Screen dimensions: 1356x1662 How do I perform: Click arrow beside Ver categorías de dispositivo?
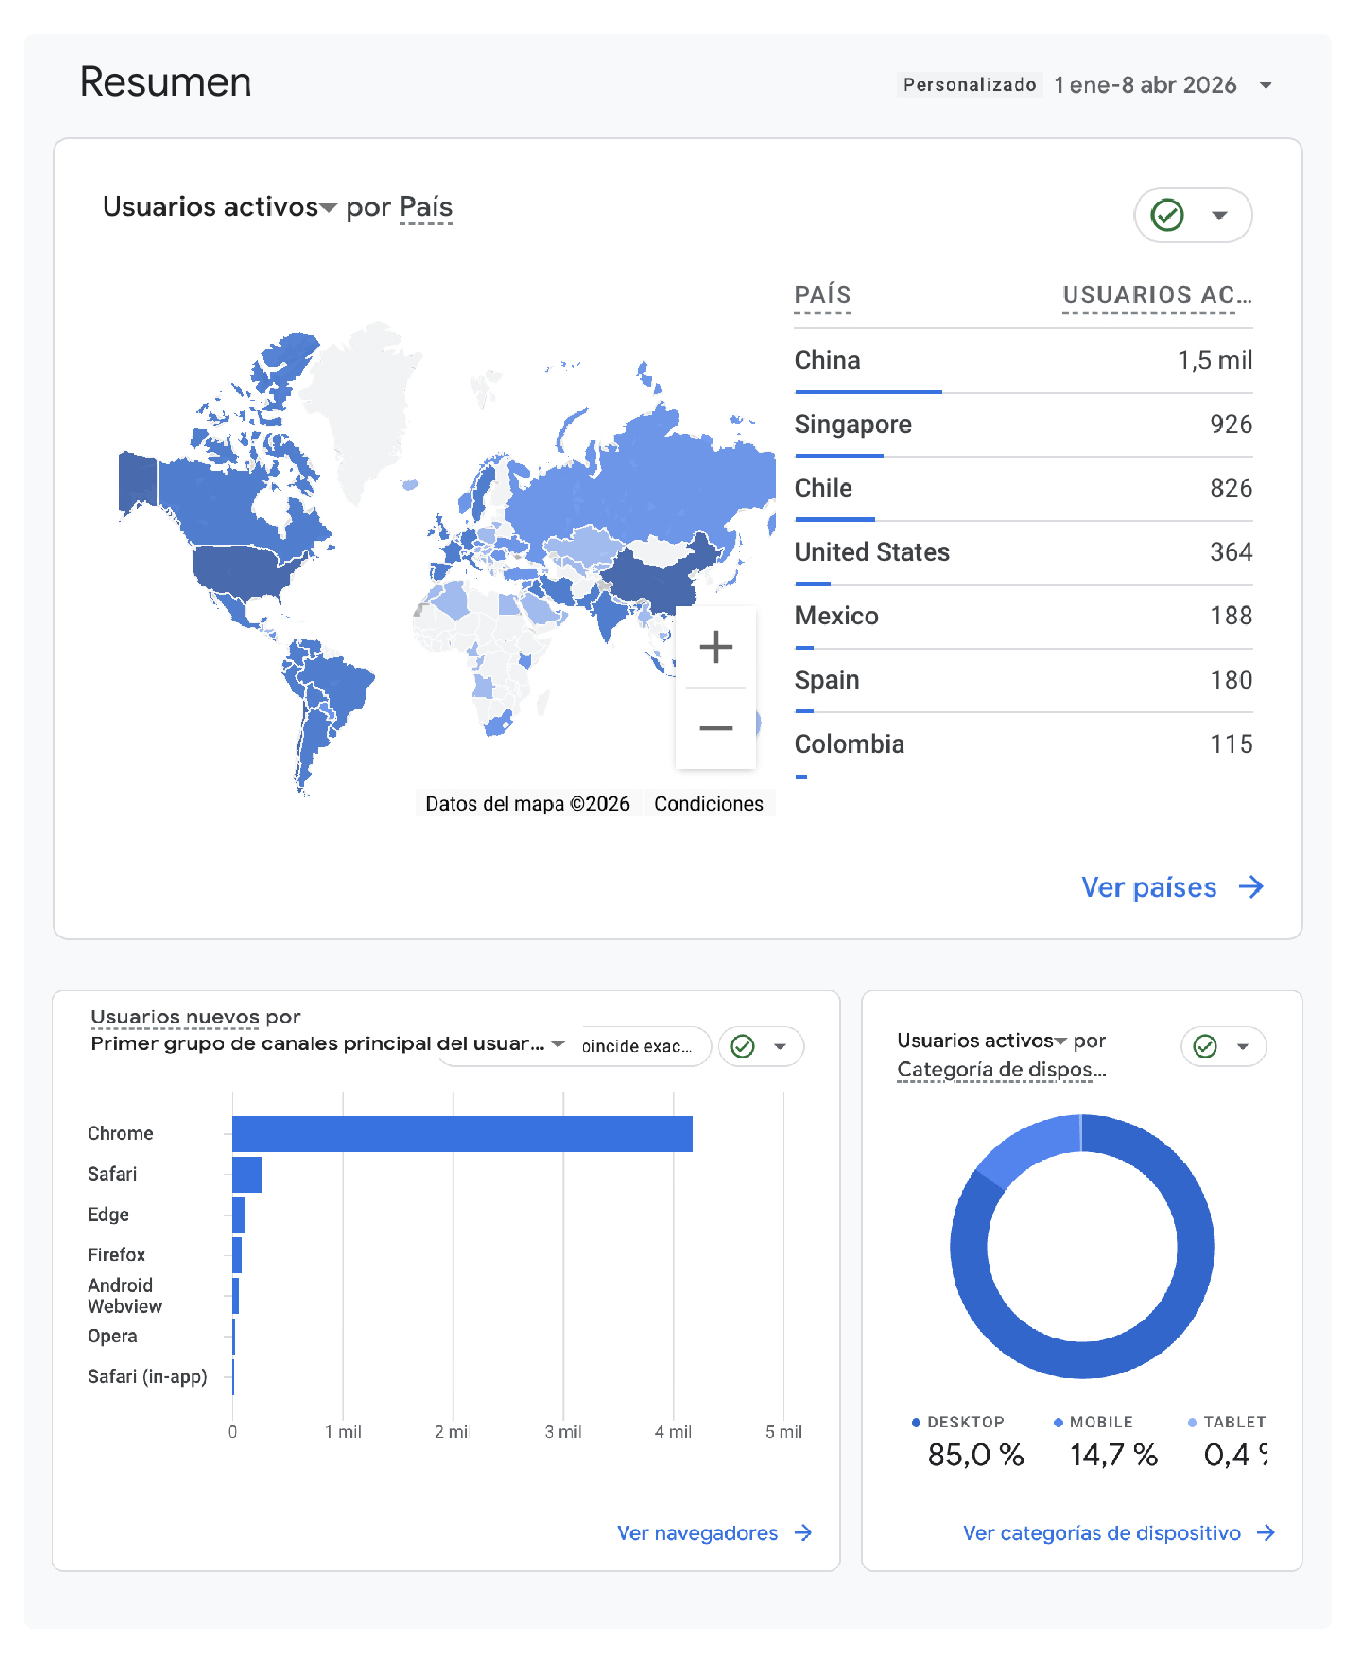[1266, 1533]
